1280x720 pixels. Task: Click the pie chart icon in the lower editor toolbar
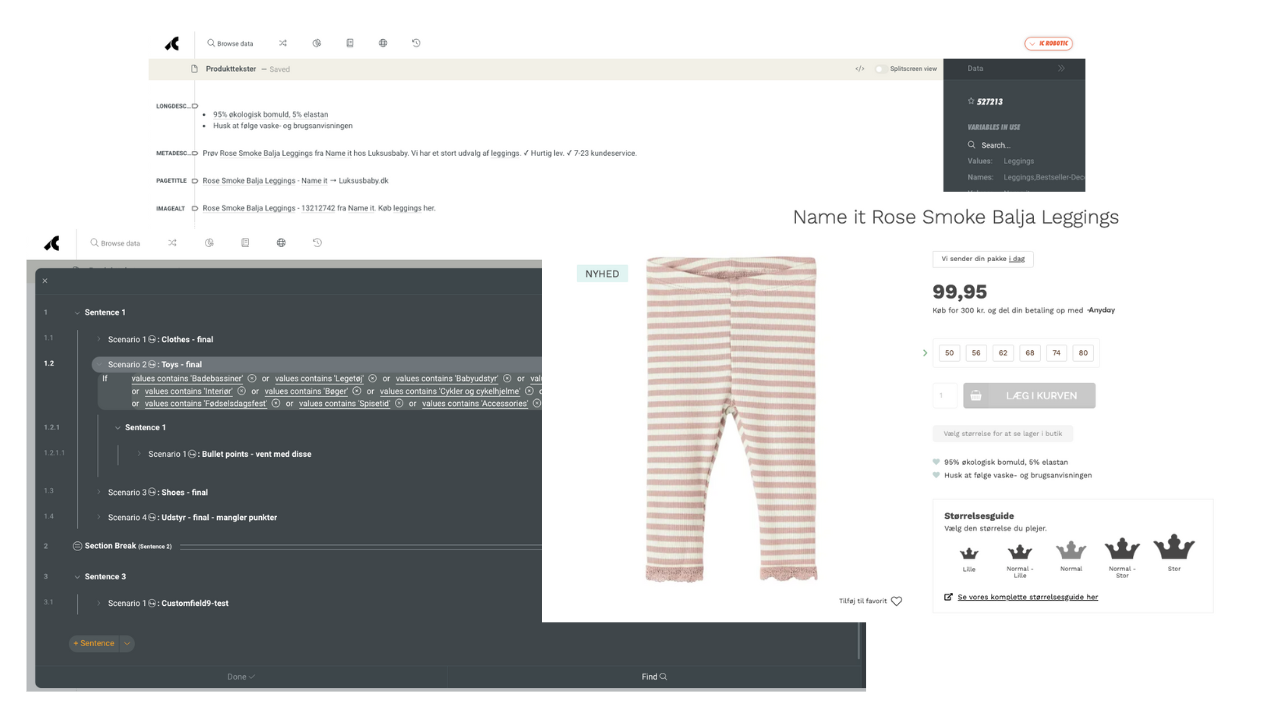[209, 243]
